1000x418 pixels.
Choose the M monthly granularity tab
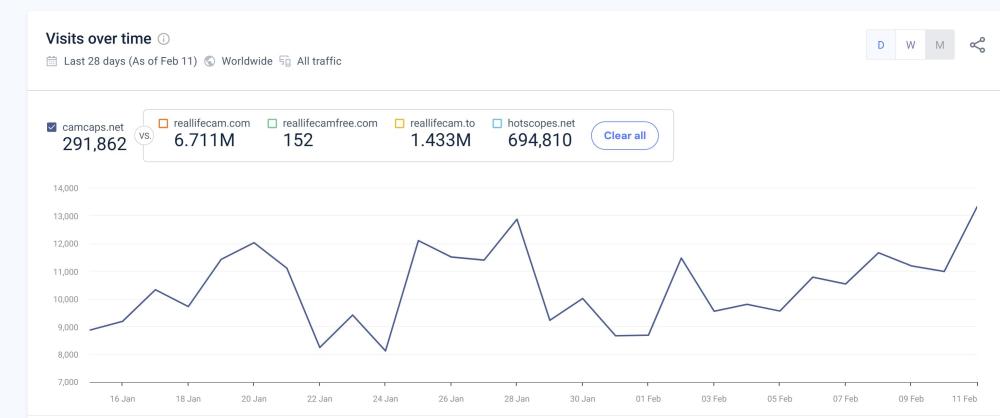[940, 45]
